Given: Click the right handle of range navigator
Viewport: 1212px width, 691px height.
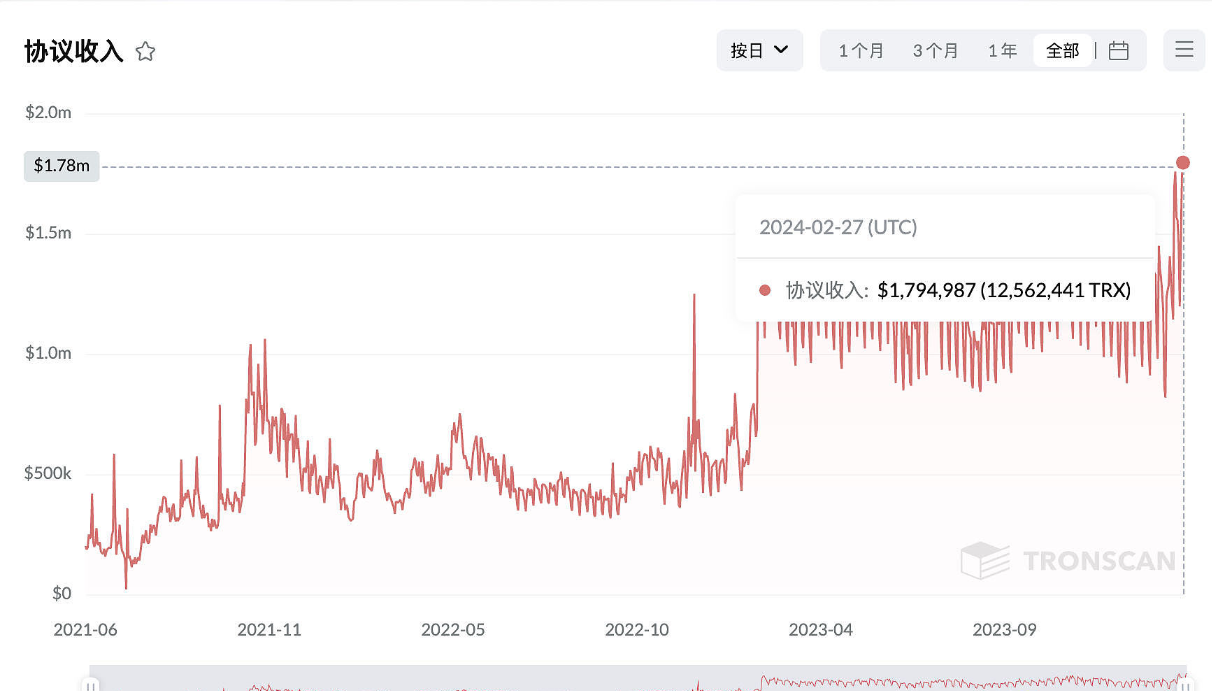Looking at the screenshot, I should pyautogui.click(x=1185, y=685).
